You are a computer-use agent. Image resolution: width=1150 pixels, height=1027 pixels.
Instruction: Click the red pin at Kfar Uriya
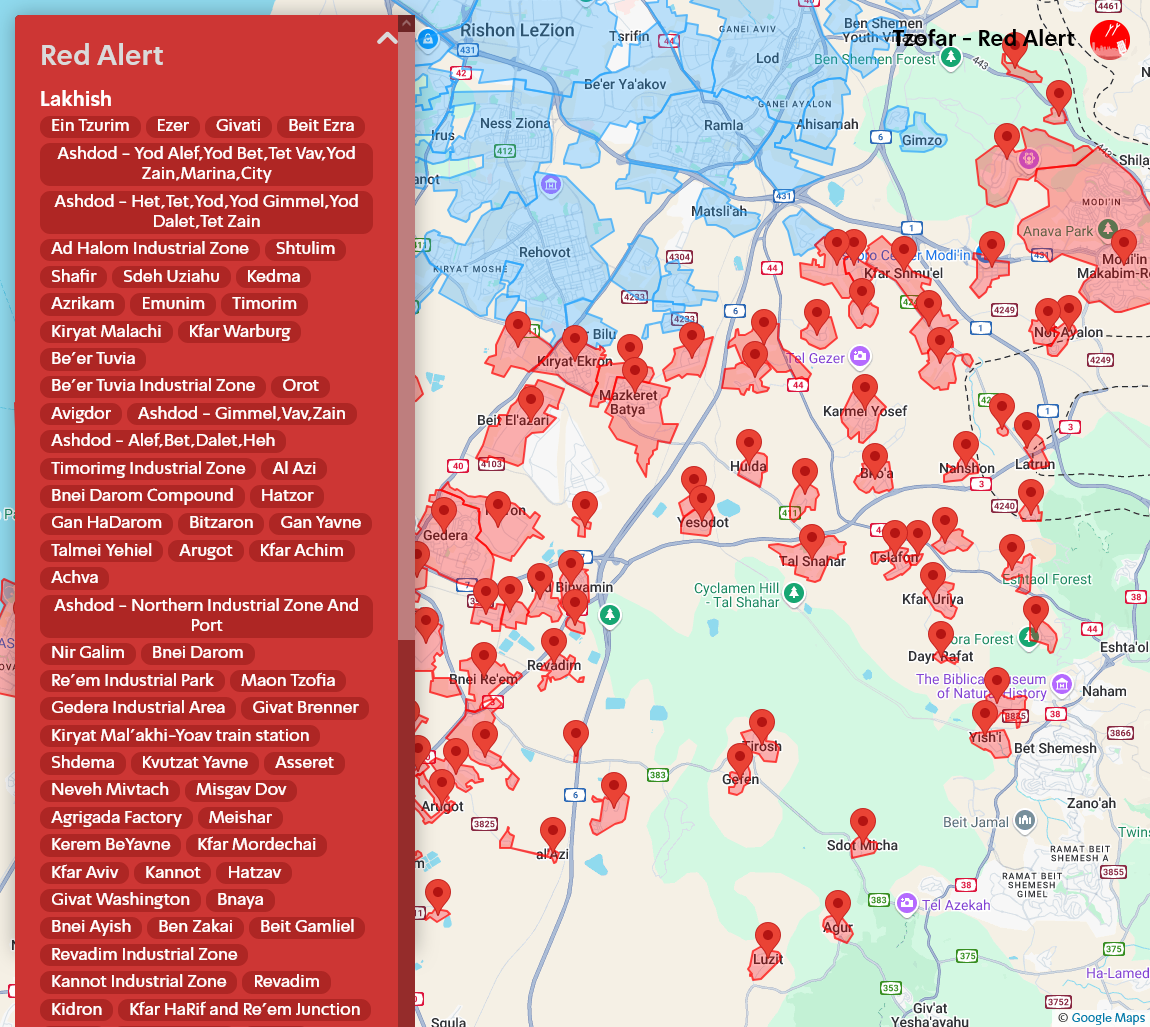tap(933, 580)
